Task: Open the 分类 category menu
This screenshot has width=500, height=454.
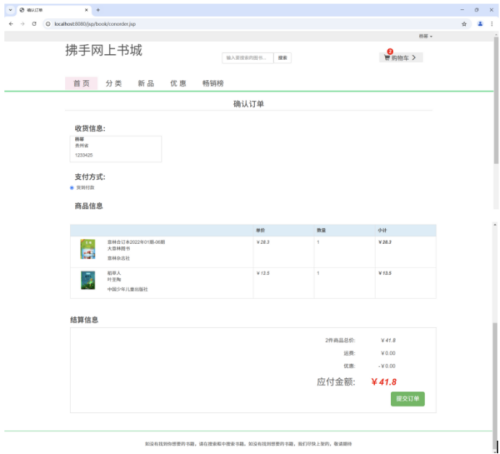Action: pyautogui.click(x=114, y=83)
